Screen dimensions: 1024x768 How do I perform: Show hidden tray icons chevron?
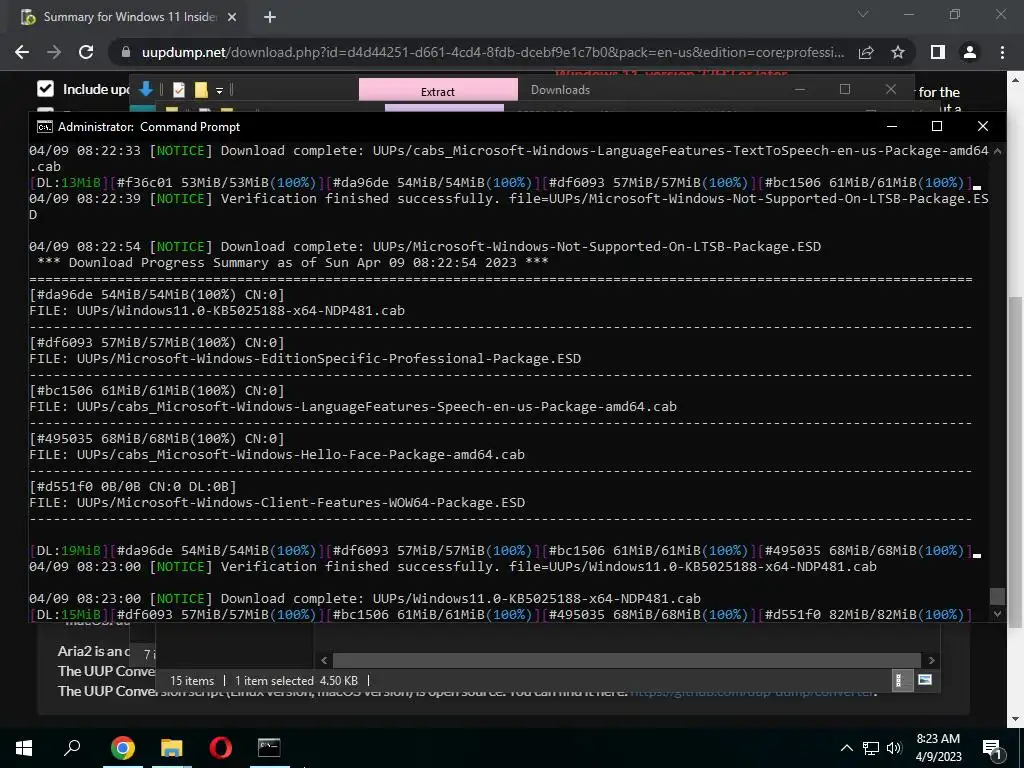846,748
